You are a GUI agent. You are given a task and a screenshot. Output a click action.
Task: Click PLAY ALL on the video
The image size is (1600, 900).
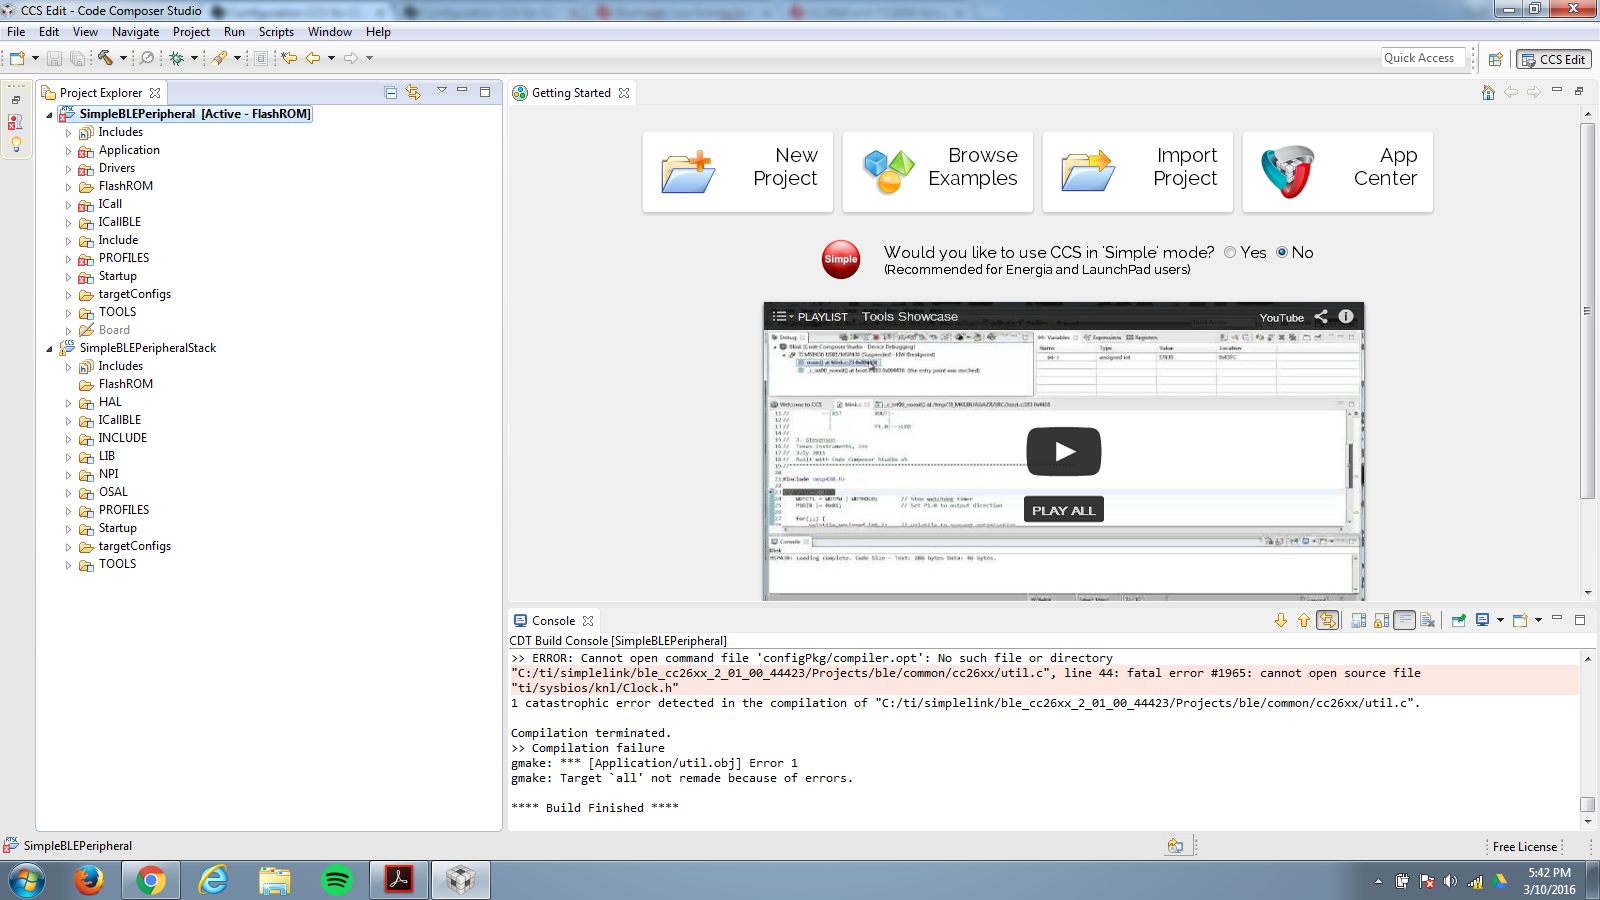[x=1063, y=510]
